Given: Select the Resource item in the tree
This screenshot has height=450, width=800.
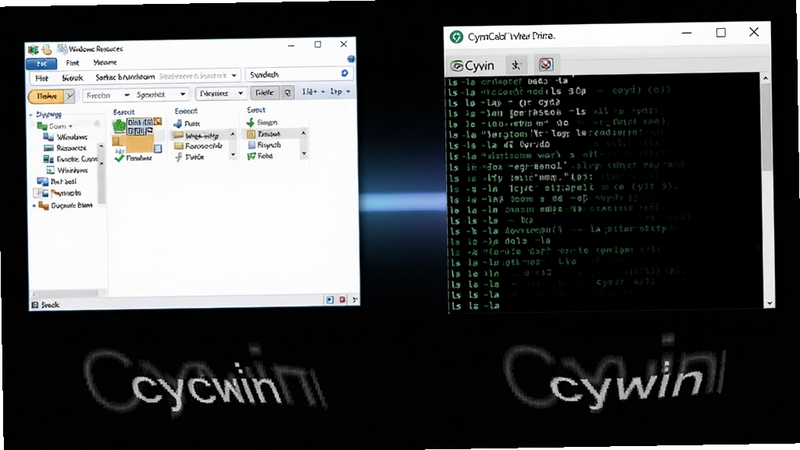Looking at the screenshot, I should click(x=65, y=148).
